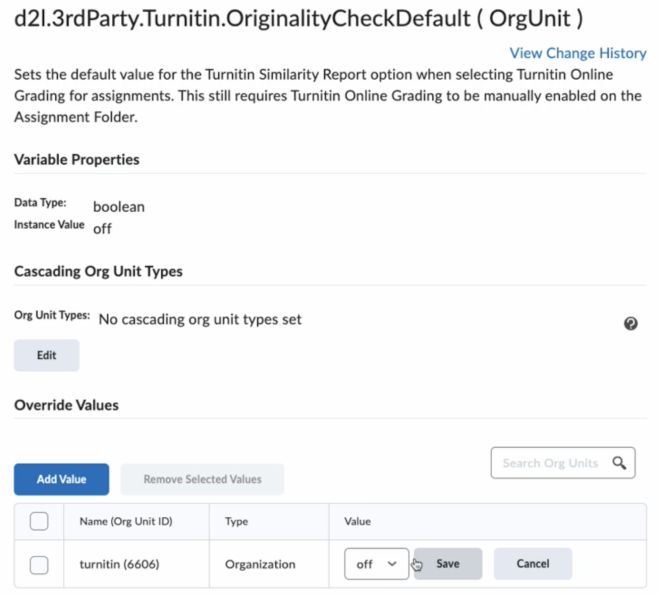This screenshot has height=595, width=658.
Task: Click the Variable Properties heading
Action: coord(77,160)
